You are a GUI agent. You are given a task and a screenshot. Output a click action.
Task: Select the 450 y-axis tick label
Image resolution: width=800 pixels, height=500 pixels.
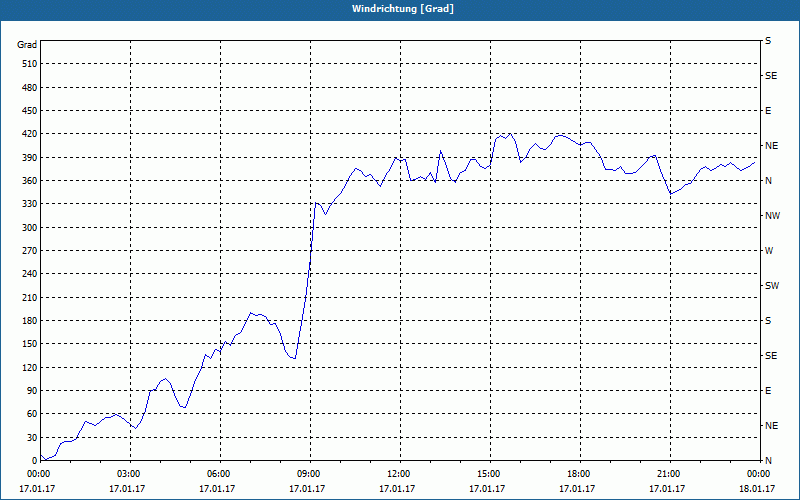point(30,111)
